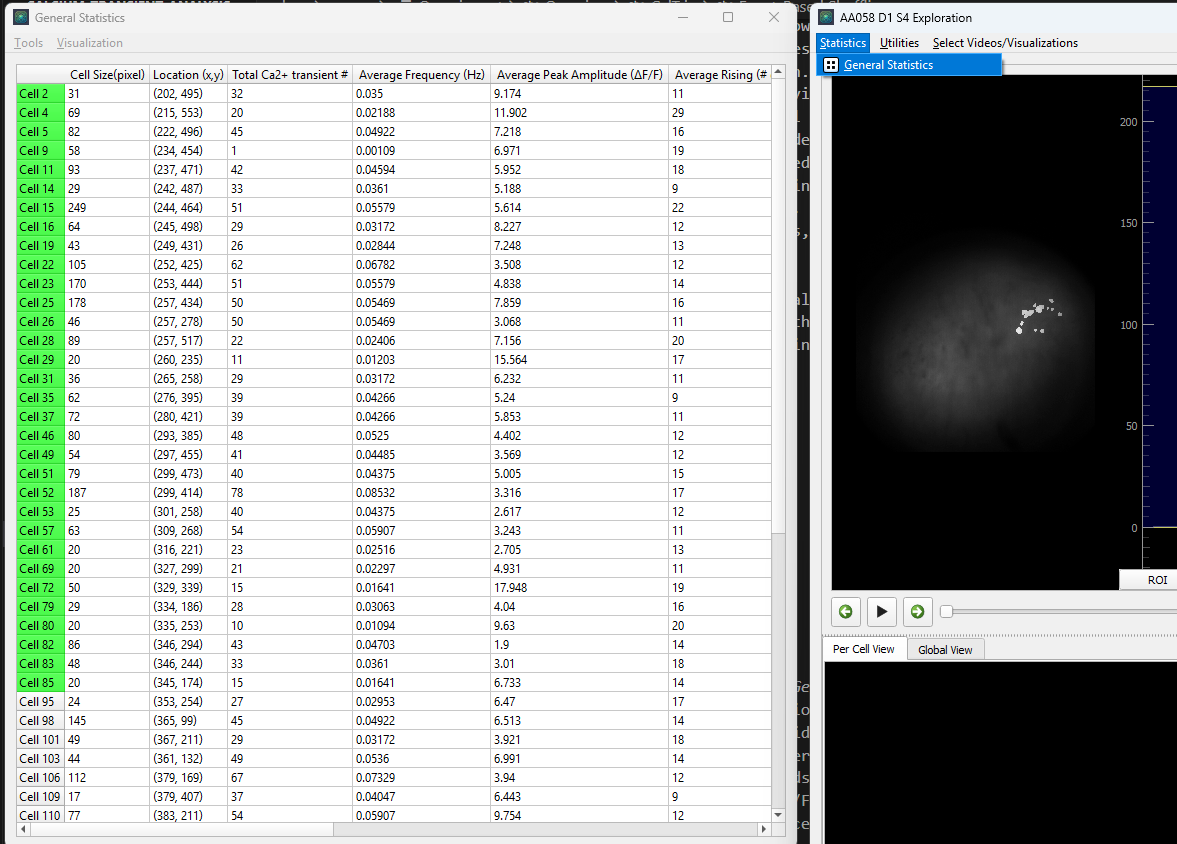
Task: Select the Cell 22 row header
Action: click(x=41, y=265)
